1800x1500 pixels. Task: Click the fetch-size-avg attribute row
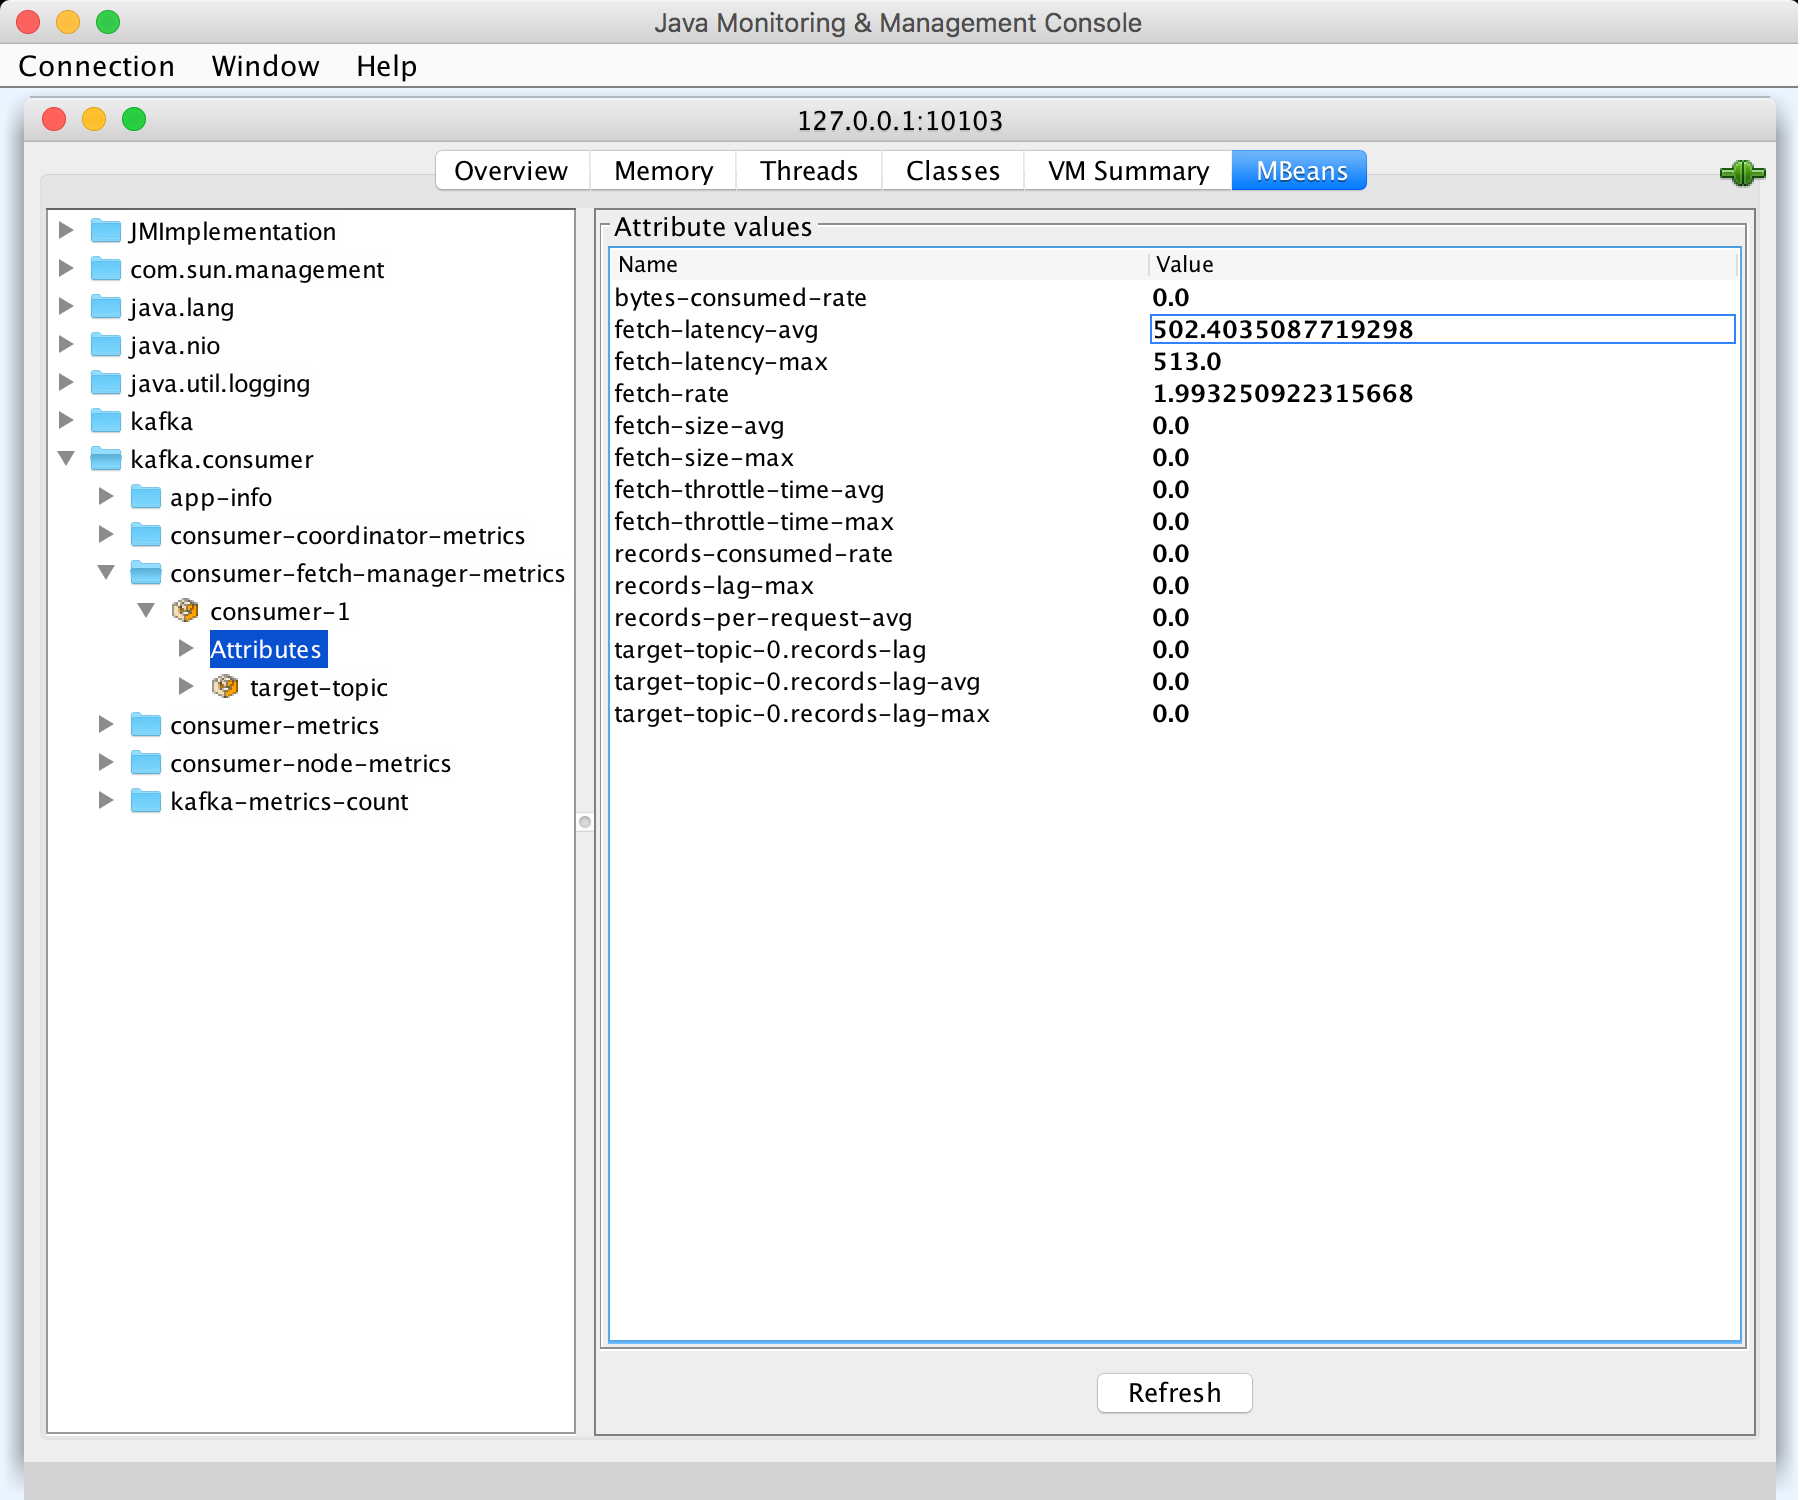[x=1174, y=425]
